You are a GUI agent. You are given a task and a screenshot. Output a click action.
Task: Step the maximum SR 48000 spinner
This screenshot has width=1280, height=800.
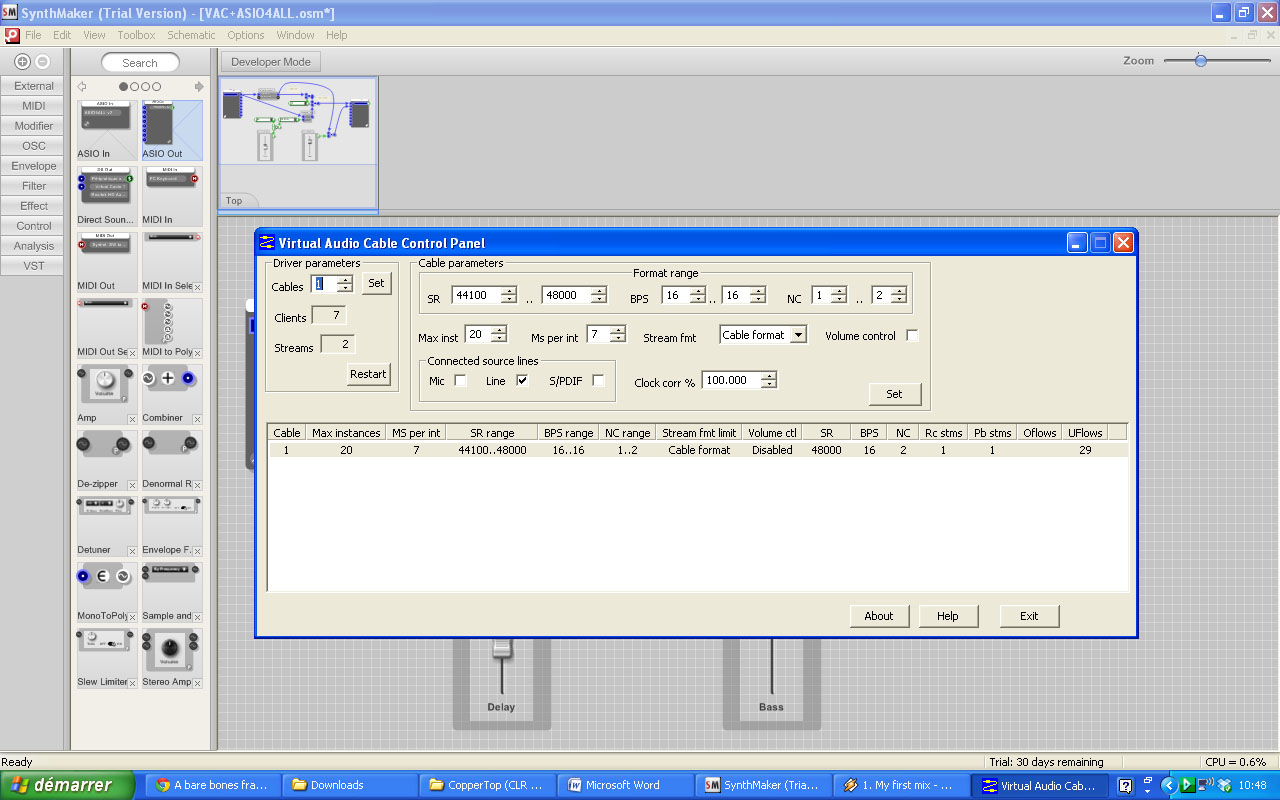[598, 295]
